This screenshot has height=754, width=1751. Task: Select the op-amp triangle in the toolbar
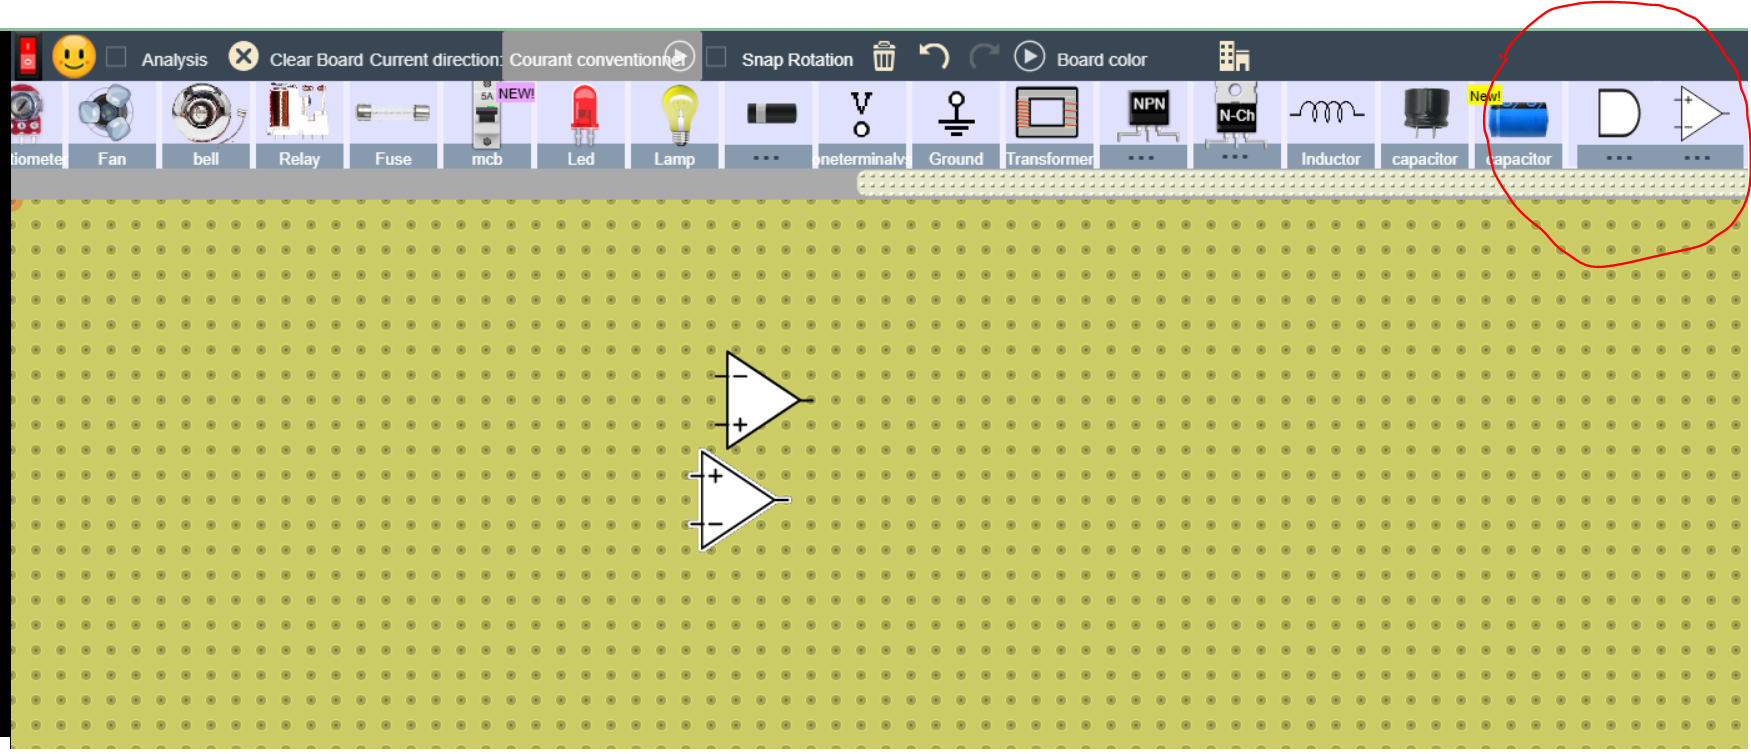coord(1699,113)
